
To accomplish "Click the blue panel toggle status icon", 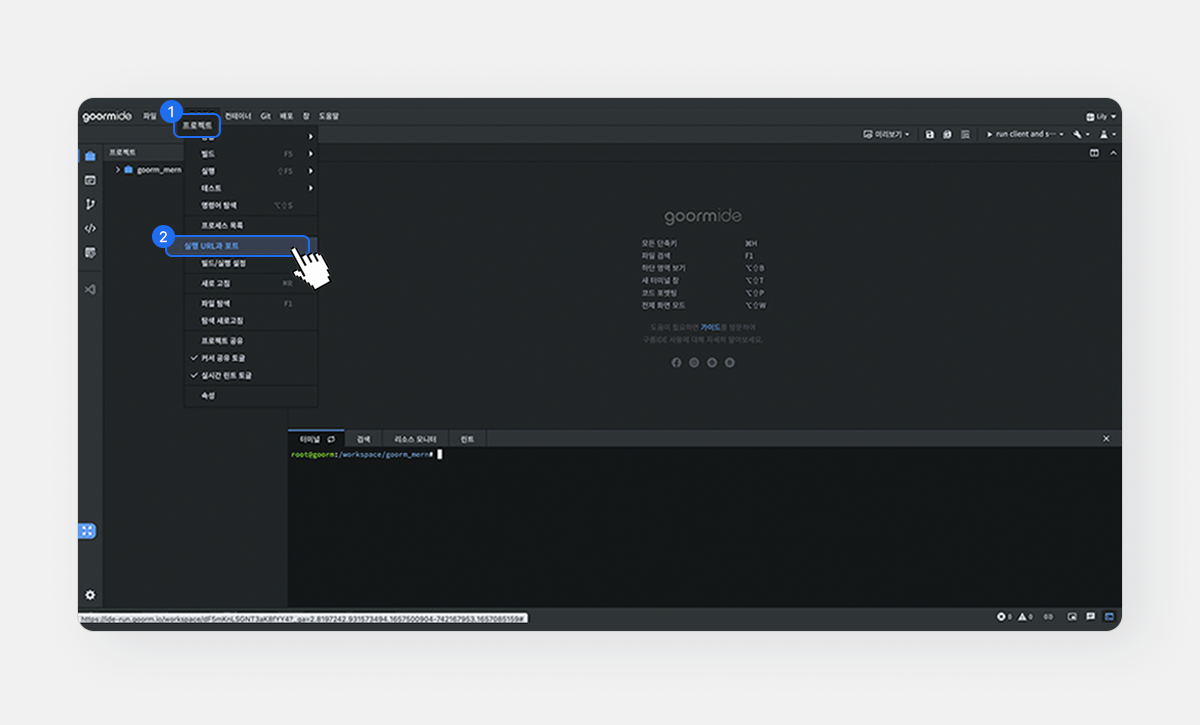I will (x=1109, y=617).
